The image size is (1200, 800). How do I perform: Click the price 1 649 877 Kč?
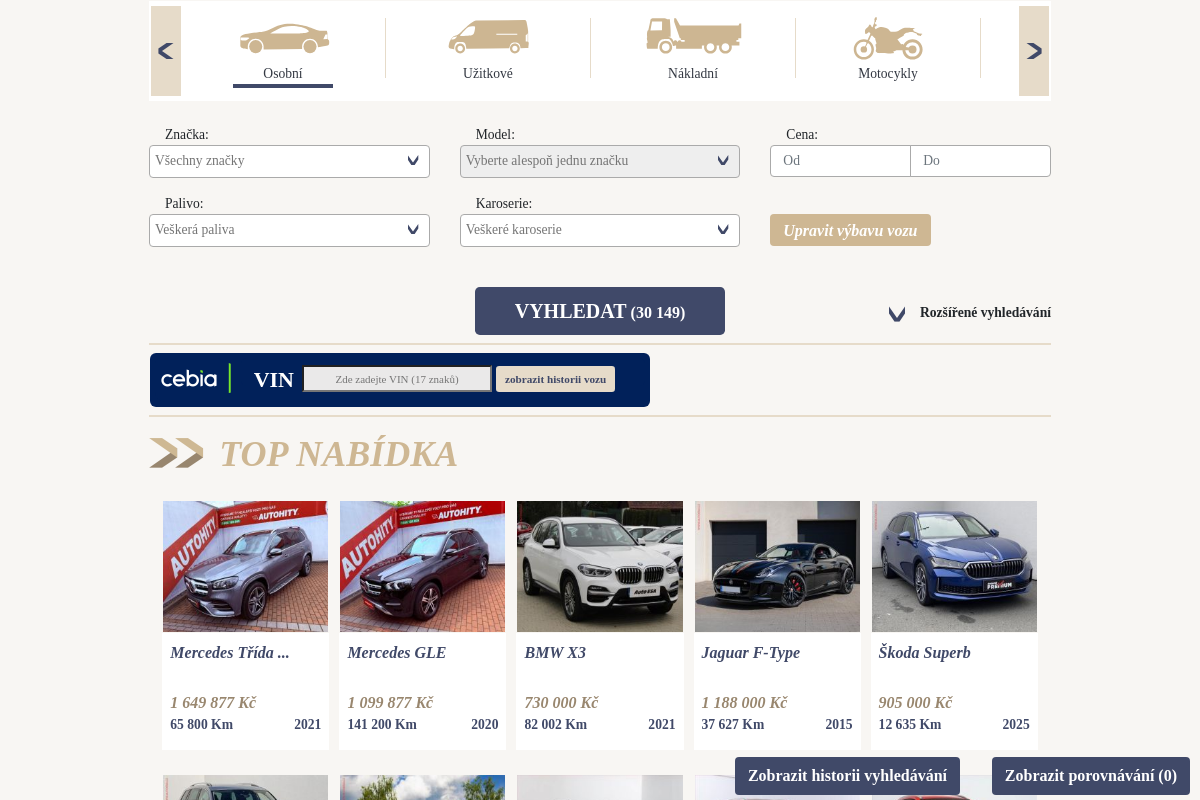(x=213, y=703)
